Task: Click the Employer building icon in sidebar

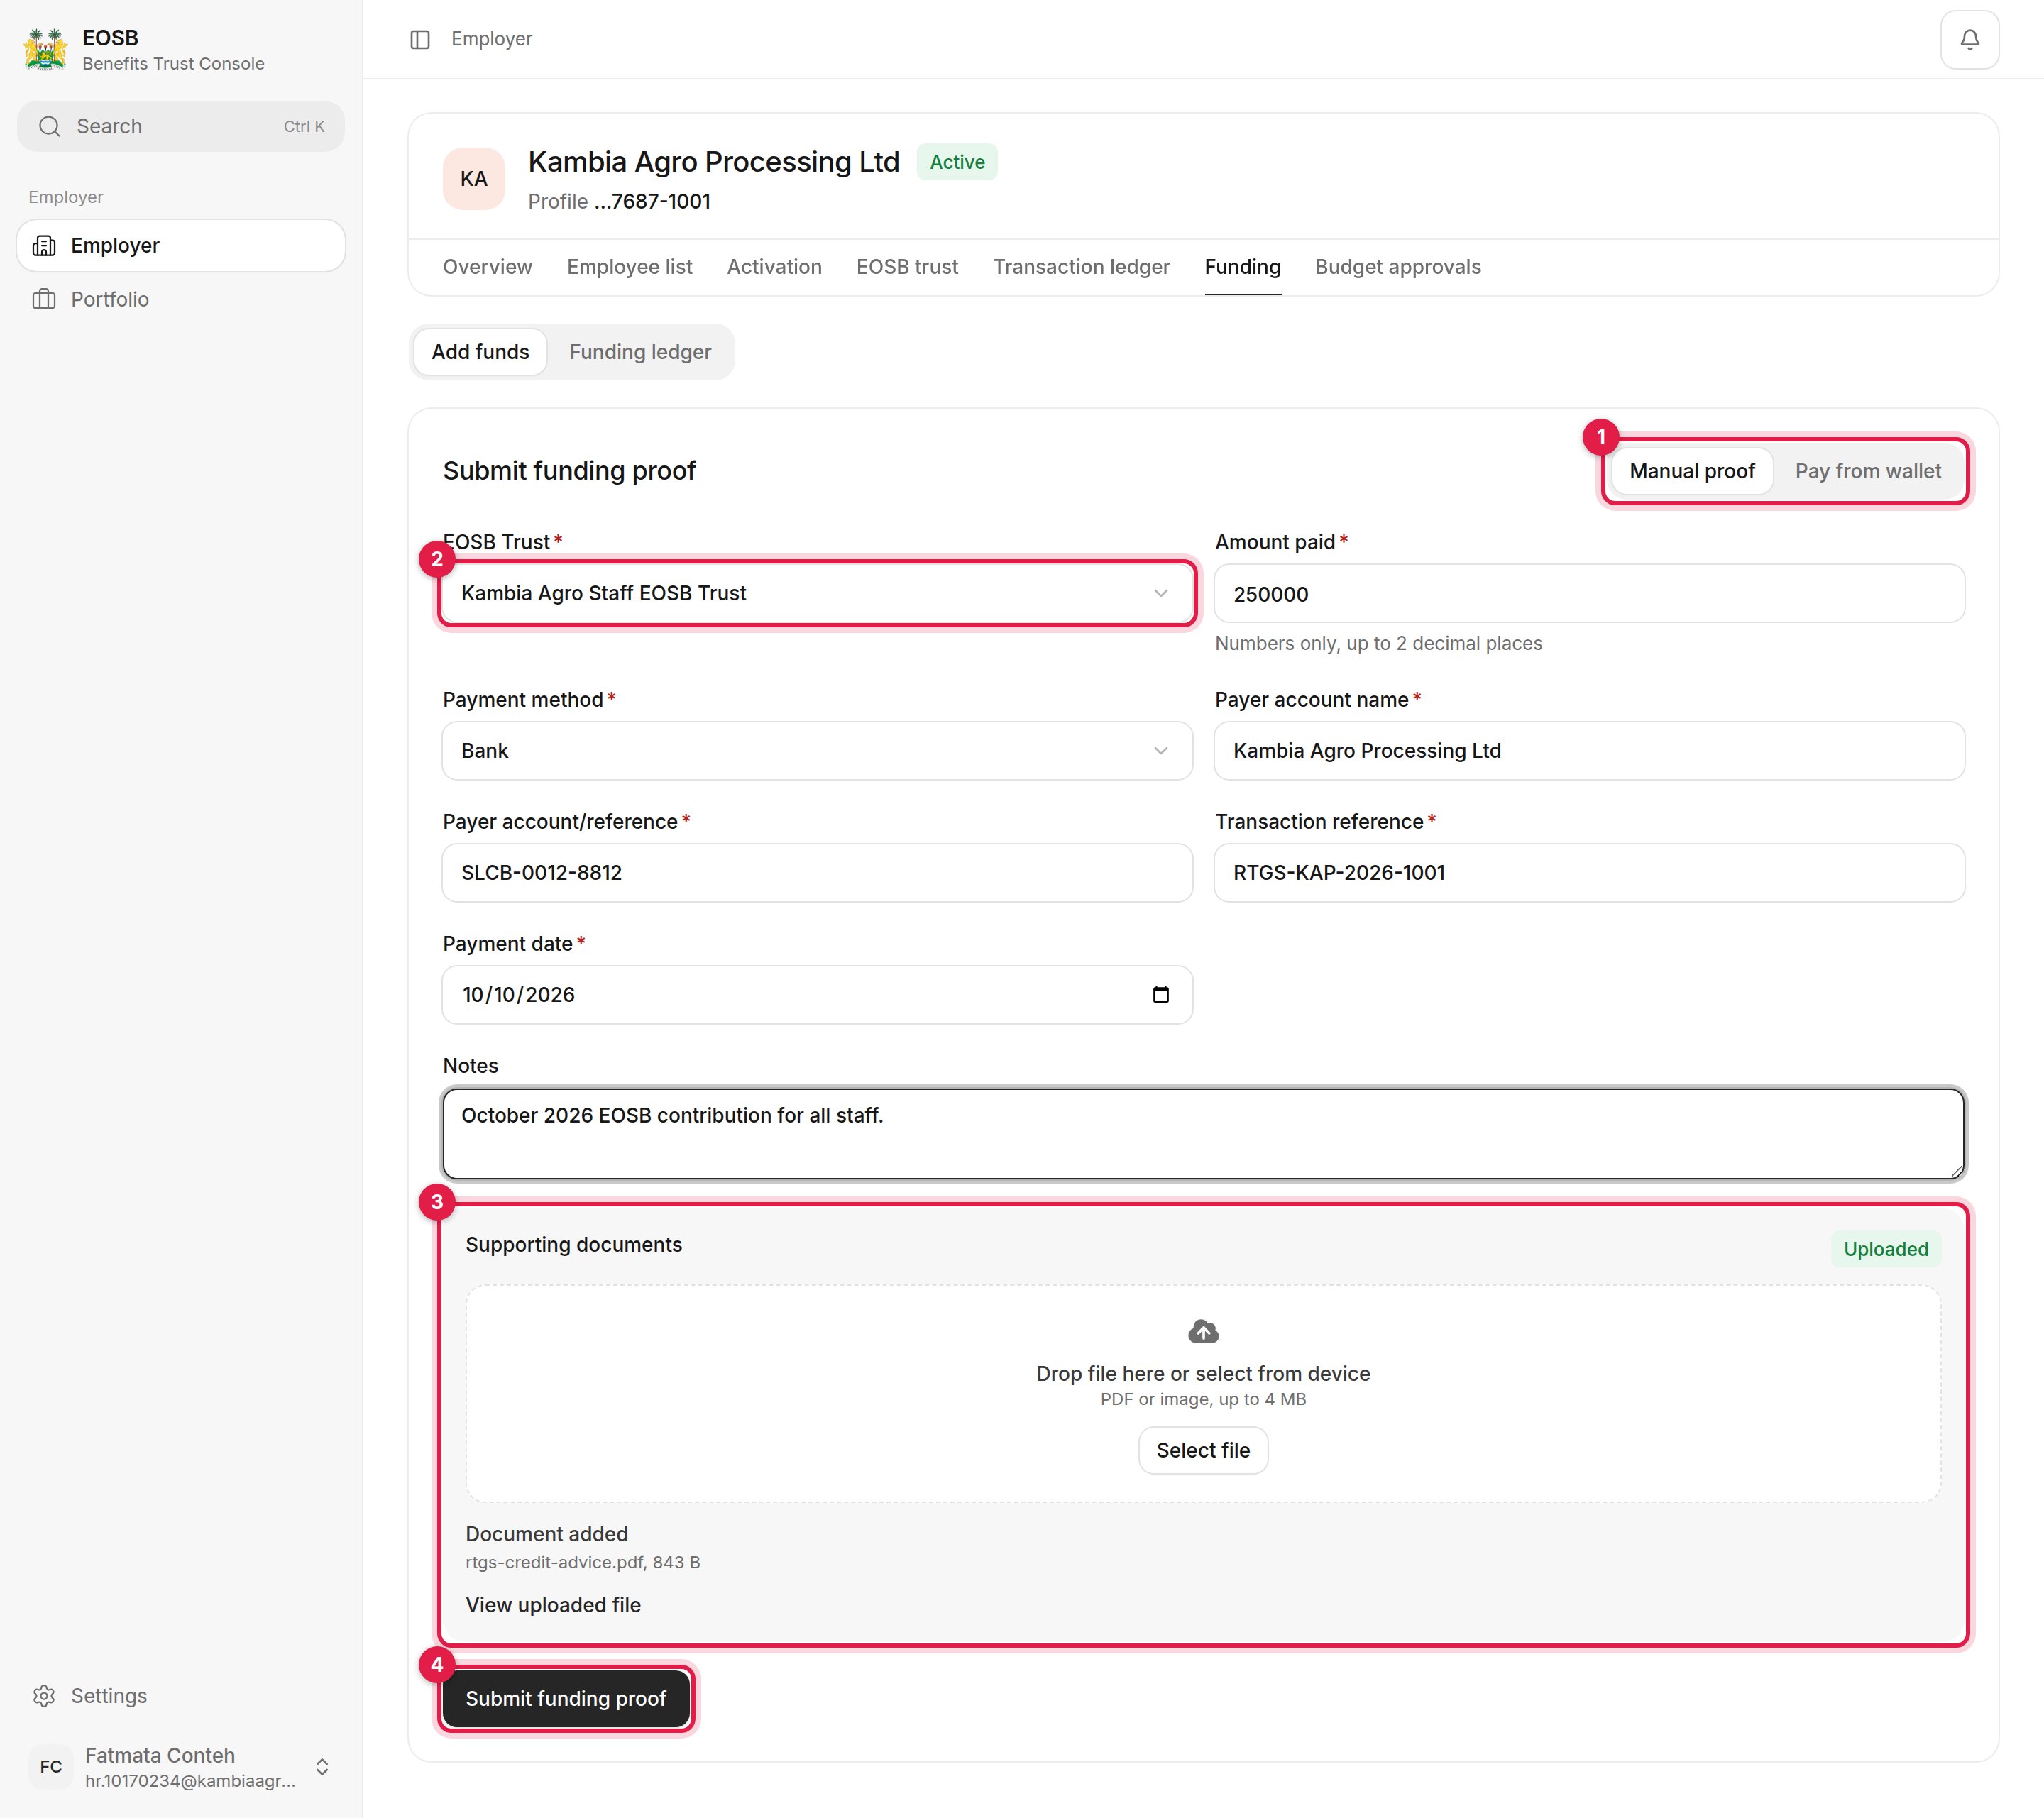Action: click(44, 245)
